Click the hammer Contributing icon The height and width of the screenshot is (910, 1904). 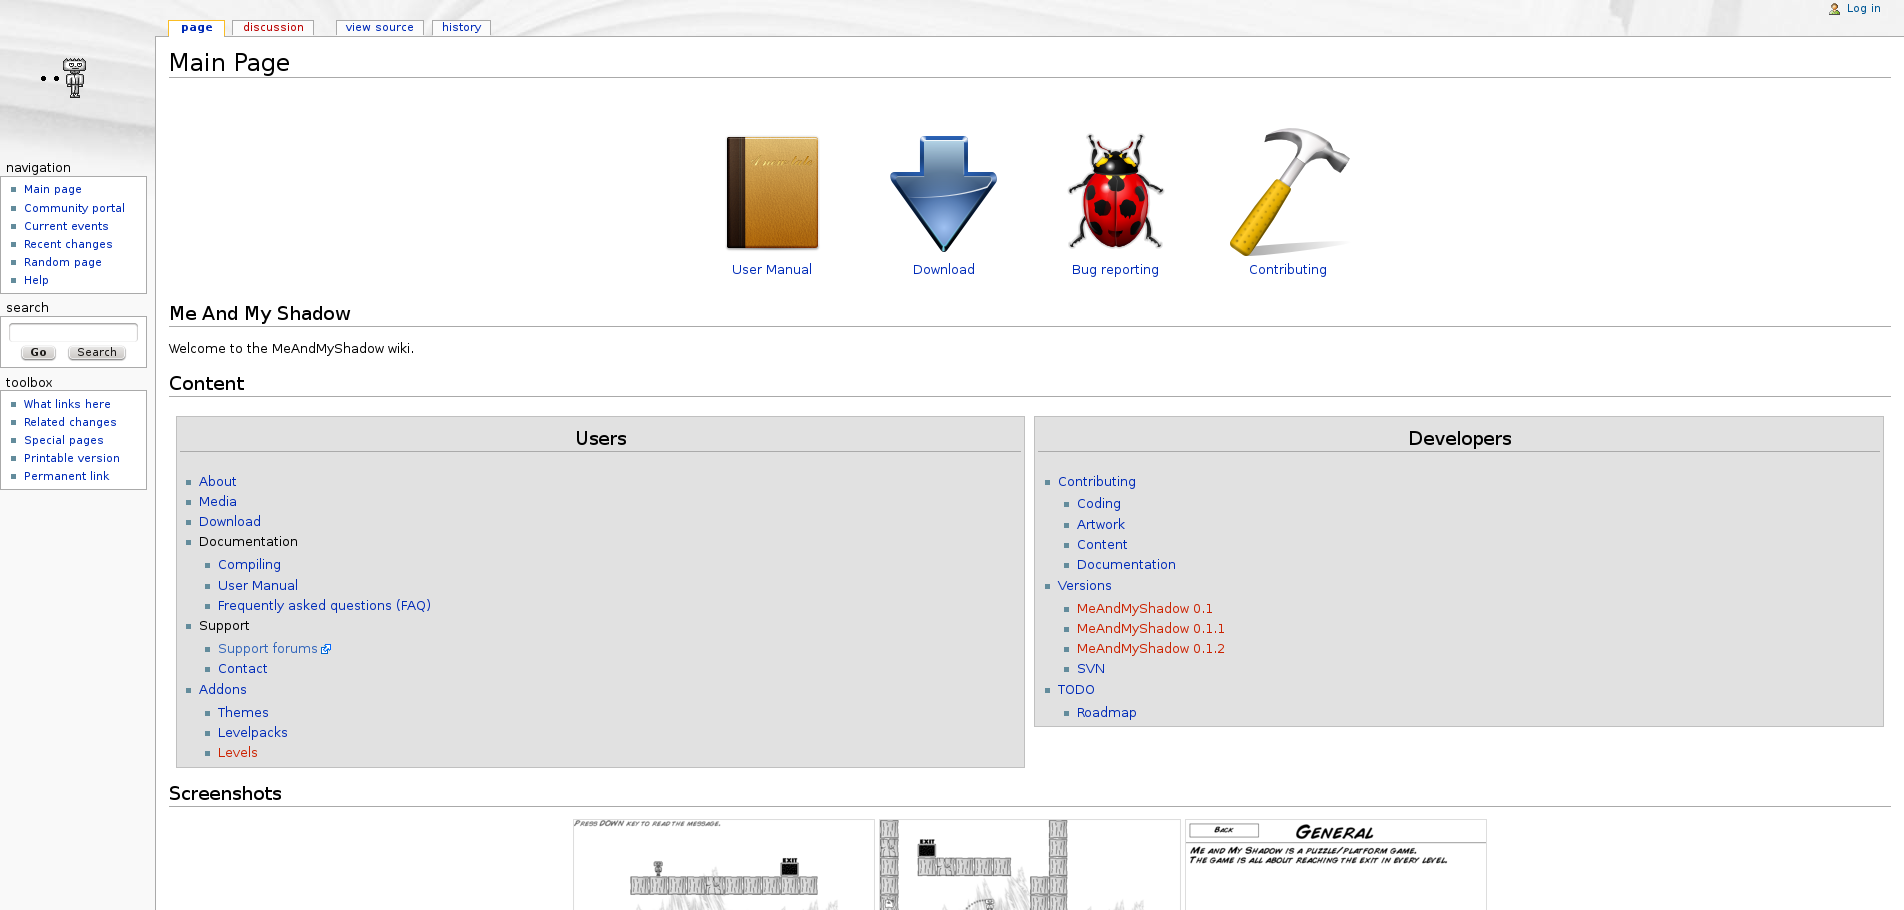pyautogui.click(x=1288, y=192)
